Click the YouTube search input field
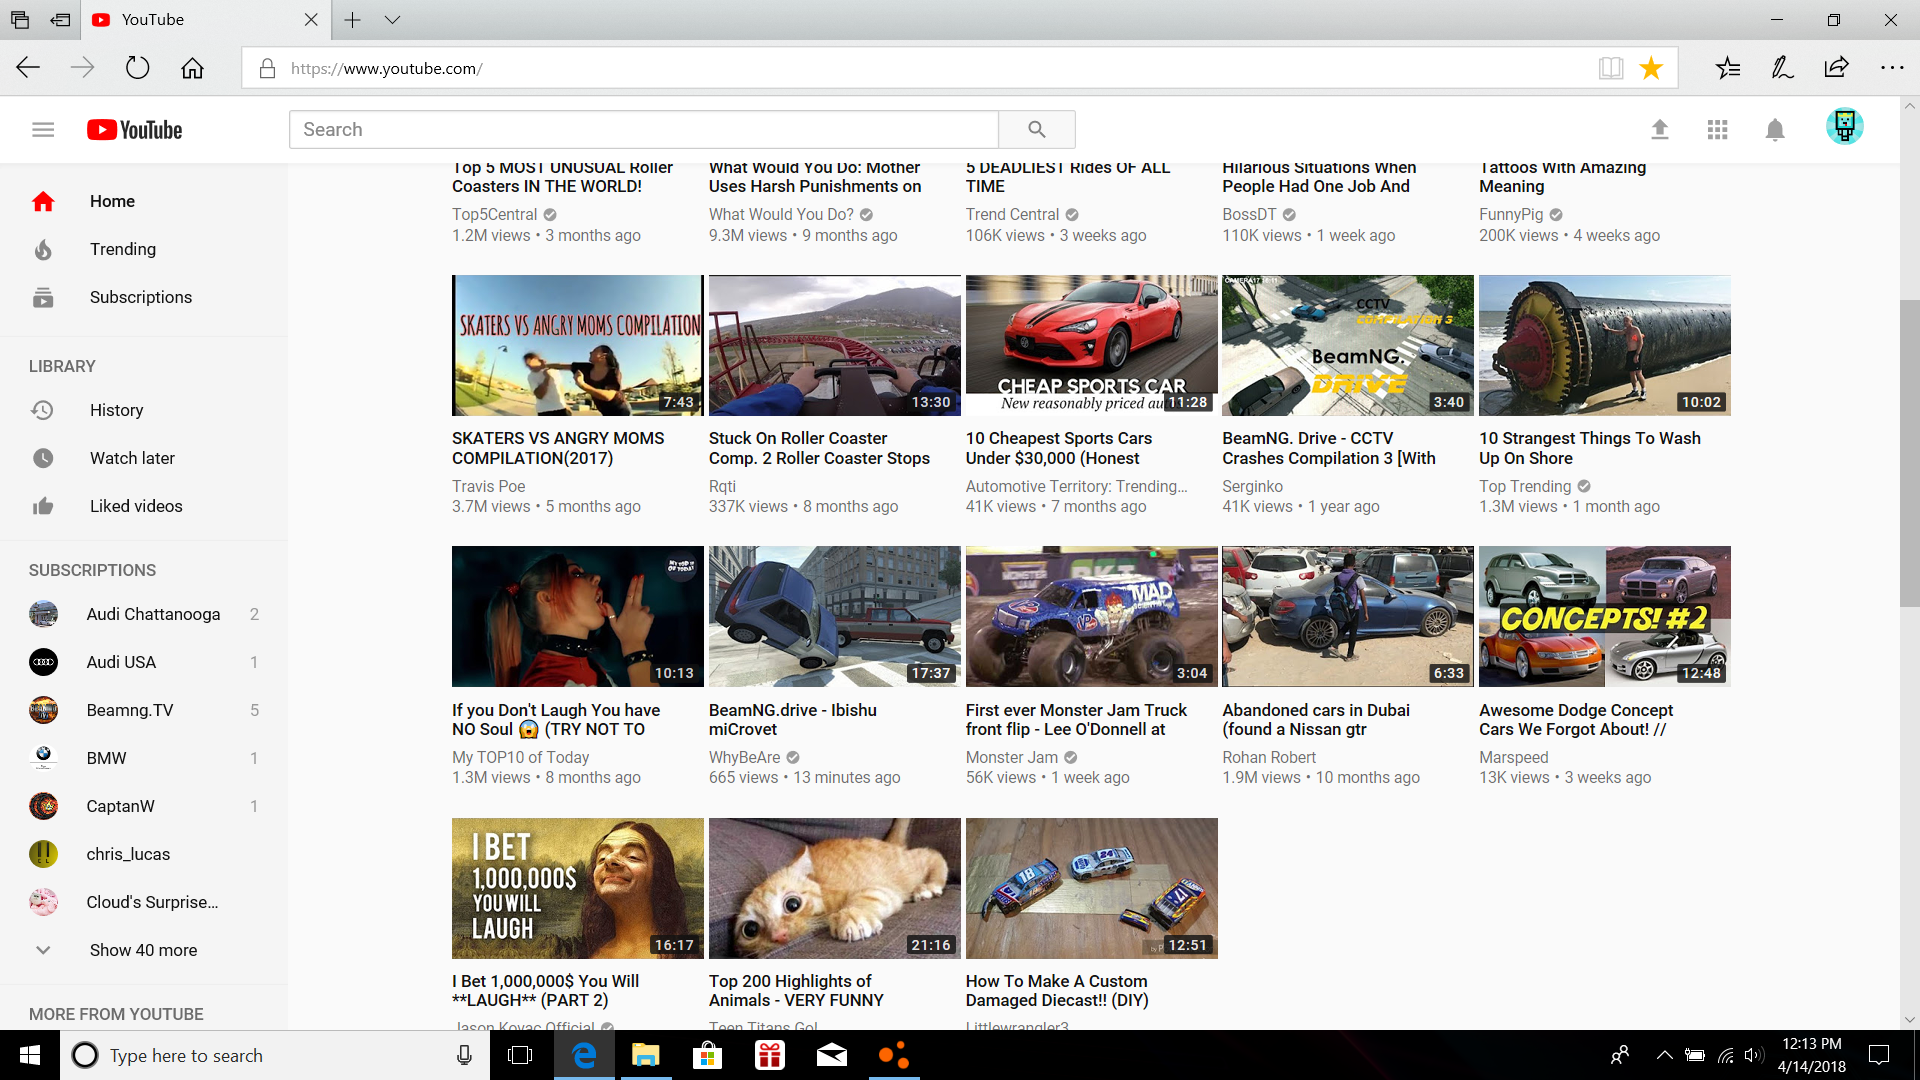Screen dimensions: 1920x1080 (644, 130)
